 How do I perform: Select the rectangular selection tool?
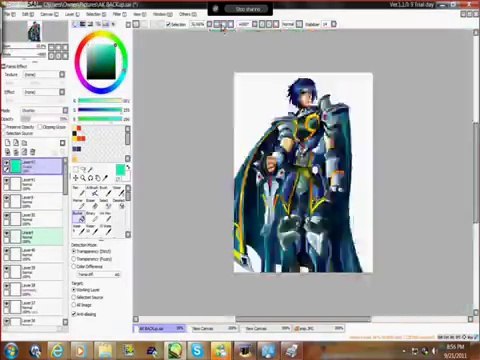pos(76,170)
